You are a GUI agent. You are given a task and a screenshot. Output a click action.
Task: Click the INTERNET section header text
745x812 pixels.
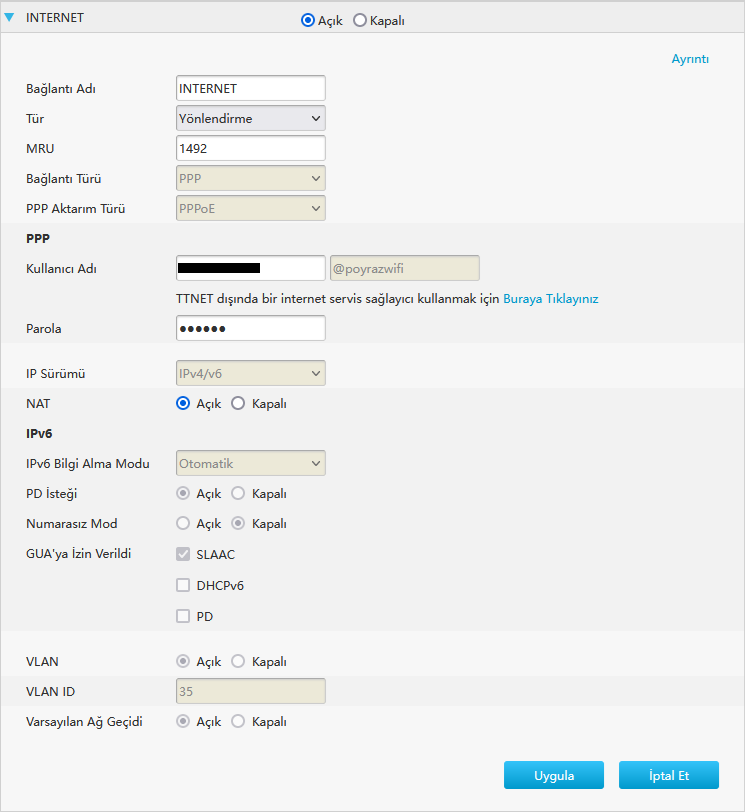tap(55, 18)
